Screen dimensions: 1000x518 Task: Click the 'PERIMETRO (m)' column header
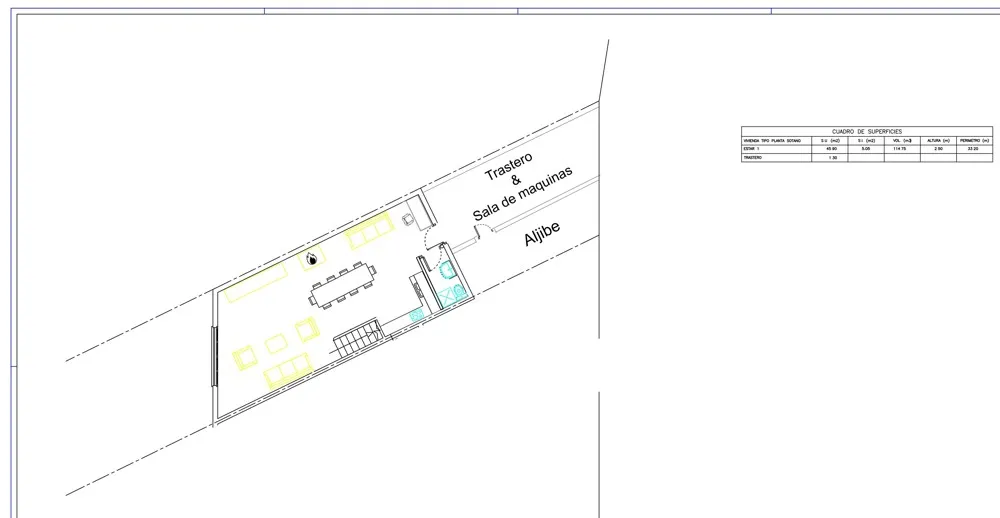point(974,141)
